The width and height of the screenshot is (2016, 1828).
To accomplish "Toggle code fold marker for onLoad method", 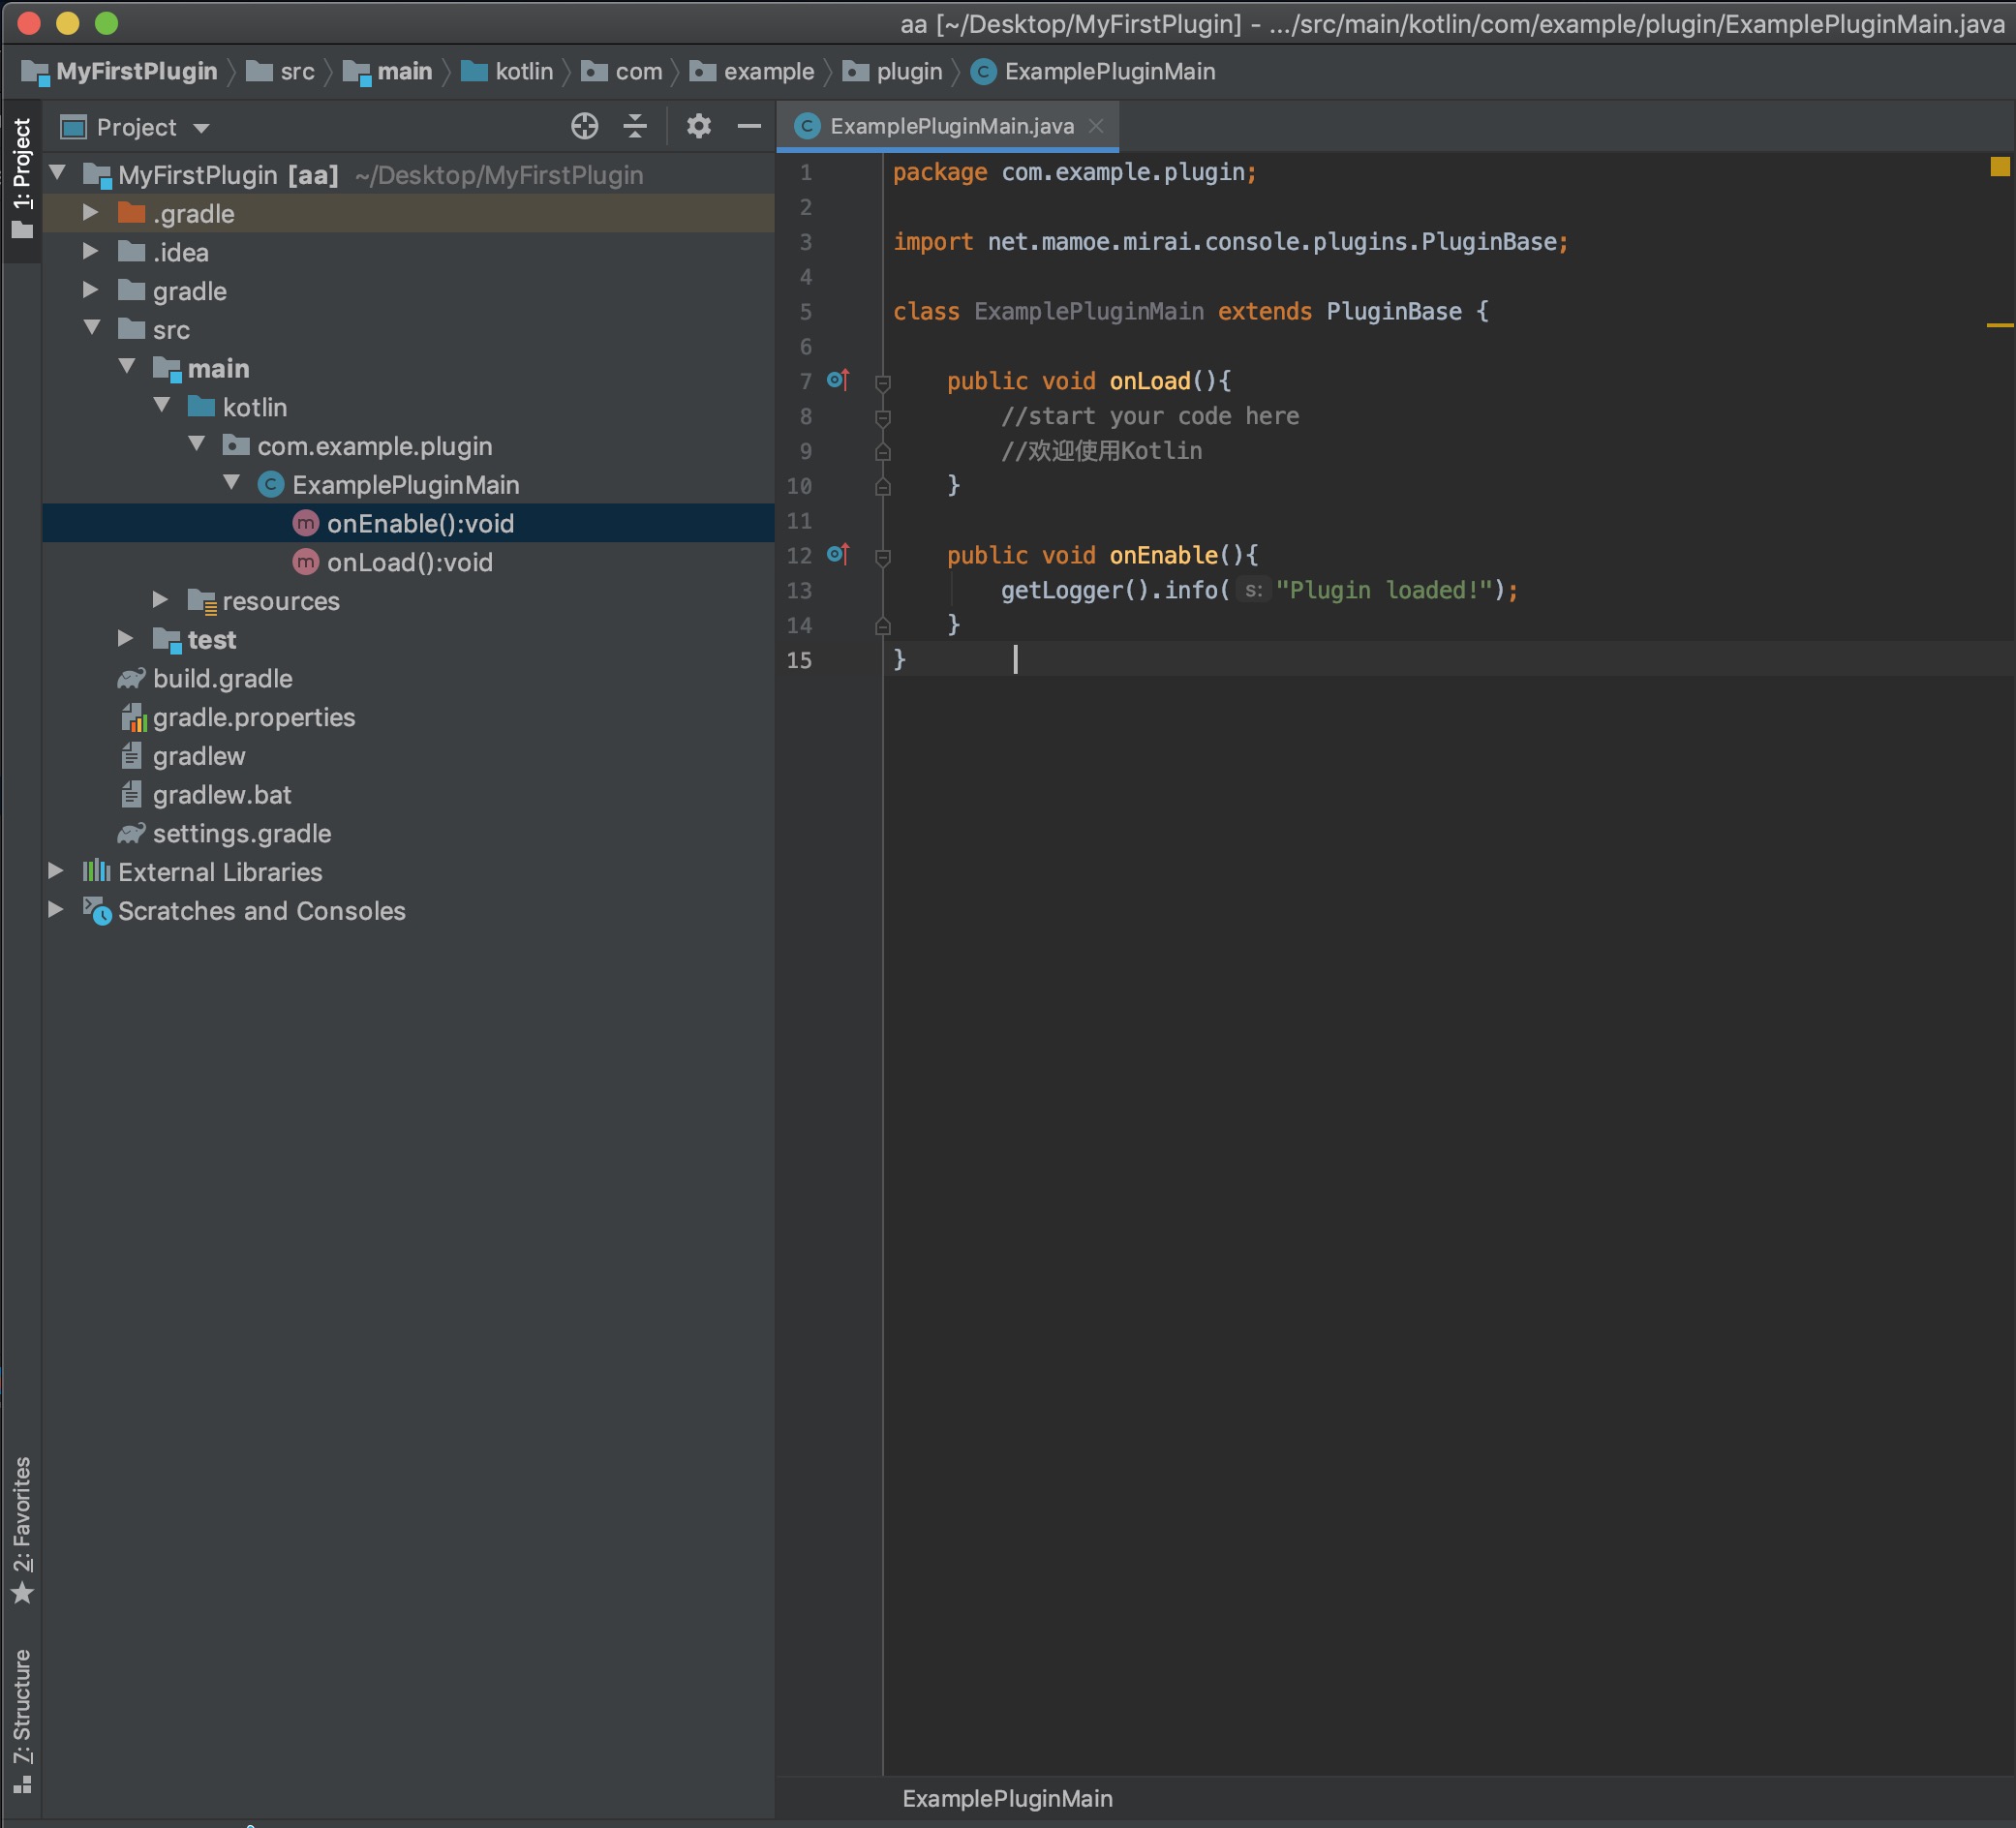I will [882, 382].
